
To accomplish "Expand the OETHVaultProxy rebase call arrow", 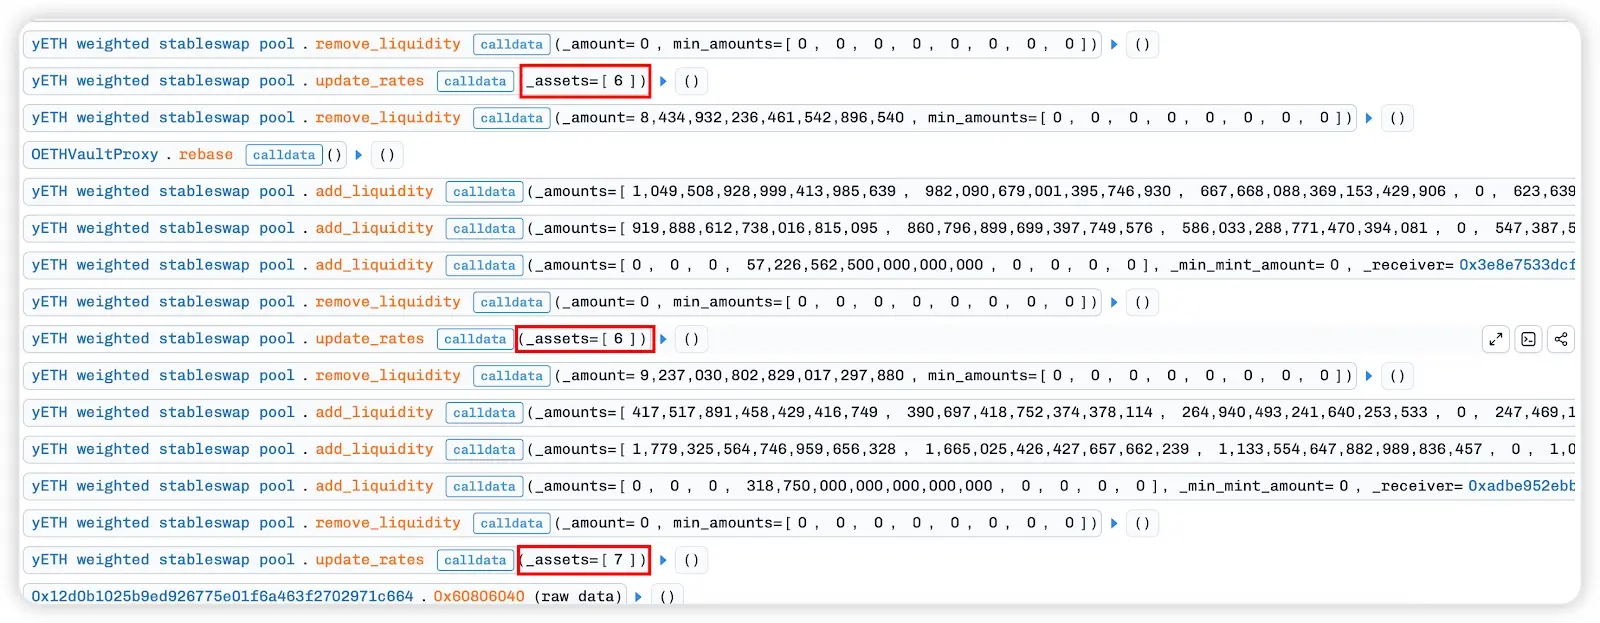I will point(359,155).
